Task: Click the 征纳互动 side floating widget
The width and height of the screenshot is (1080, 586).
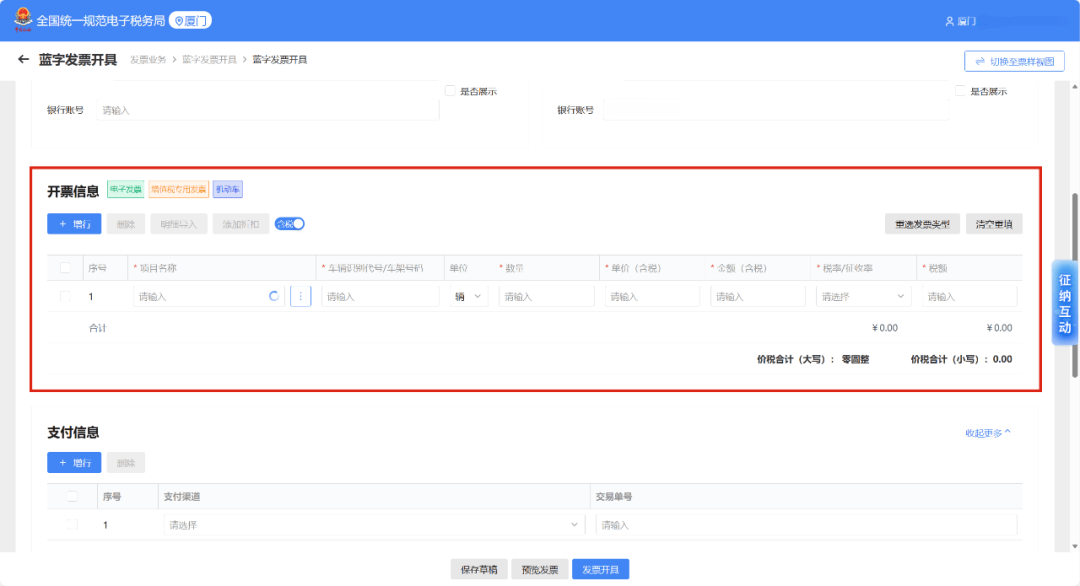Action: click(1064, 304)
